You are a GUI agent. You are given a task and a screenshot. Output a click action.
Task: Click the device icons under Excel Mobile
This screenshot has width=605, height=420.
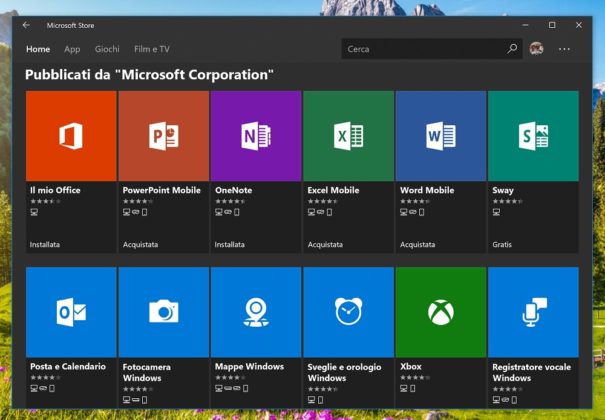click(320, 212)
